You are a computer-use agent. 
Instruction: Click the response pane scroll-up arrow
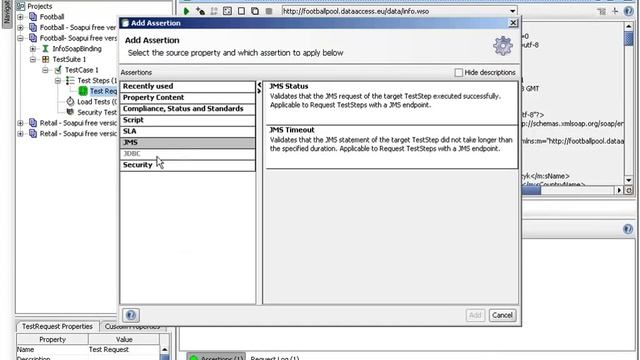tap(629, 27)
